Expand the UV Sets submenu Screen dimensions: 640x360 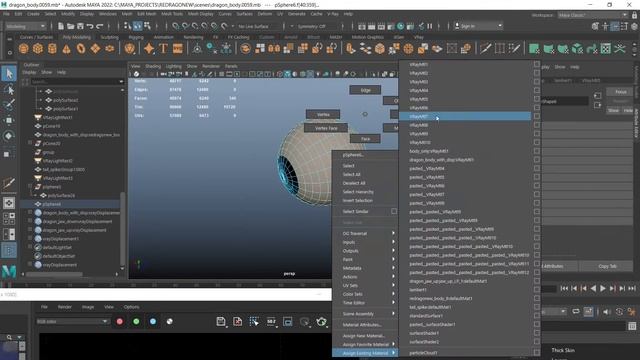[x=365, y=285]
